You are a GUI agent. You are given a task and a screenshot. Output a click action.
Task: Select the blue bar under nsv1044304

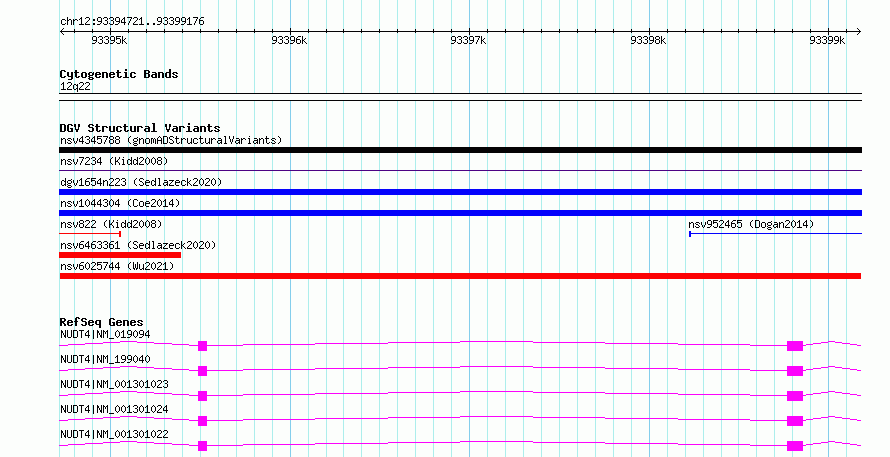tap(460, 213)
